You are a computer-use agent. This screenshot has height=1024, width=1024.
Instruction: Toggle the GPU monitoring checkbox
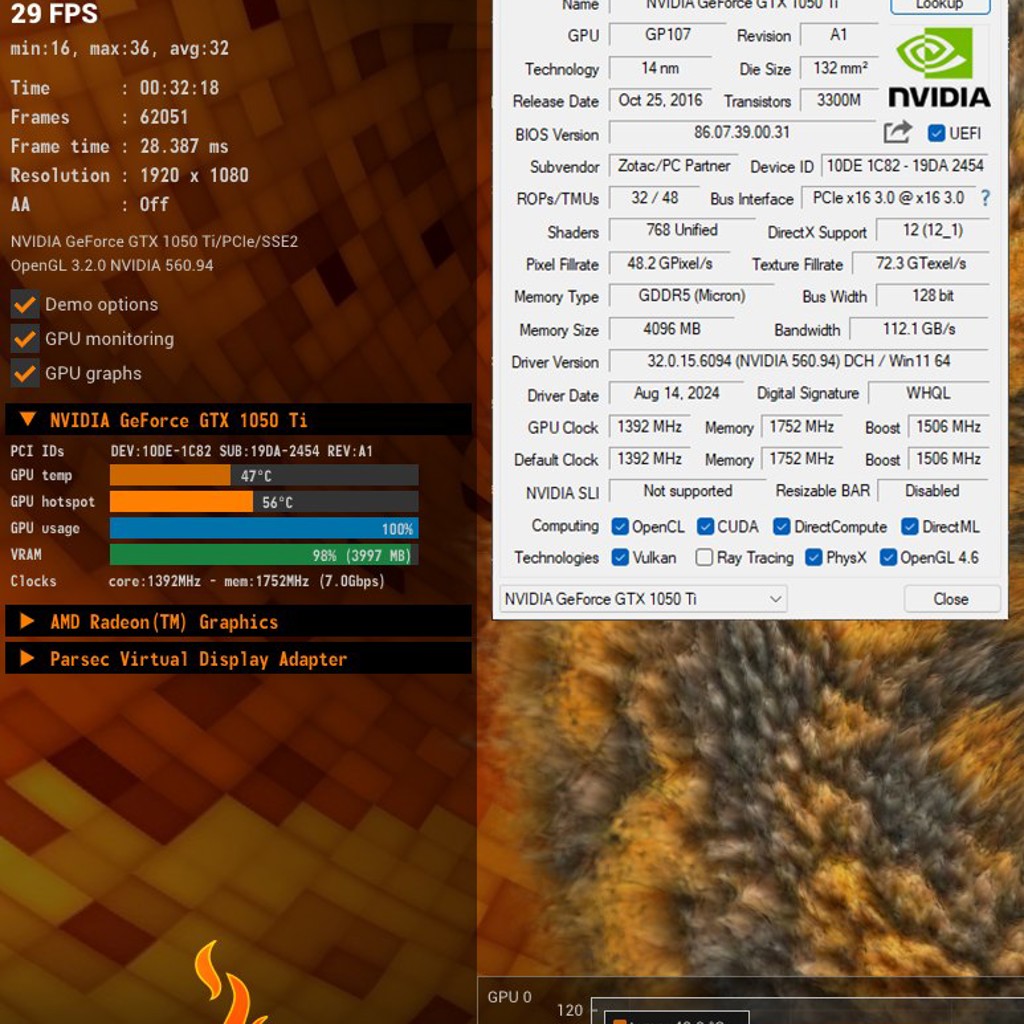click(25, 339)
